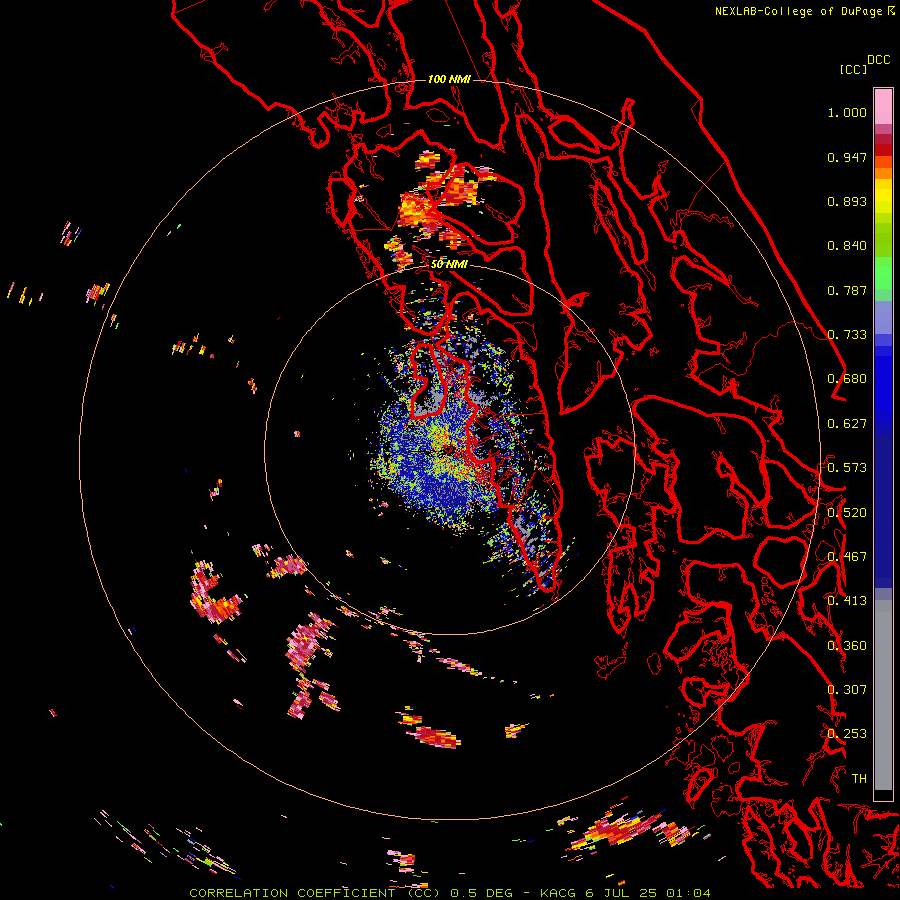Select the 0.467 color scale label

(847, 557)
